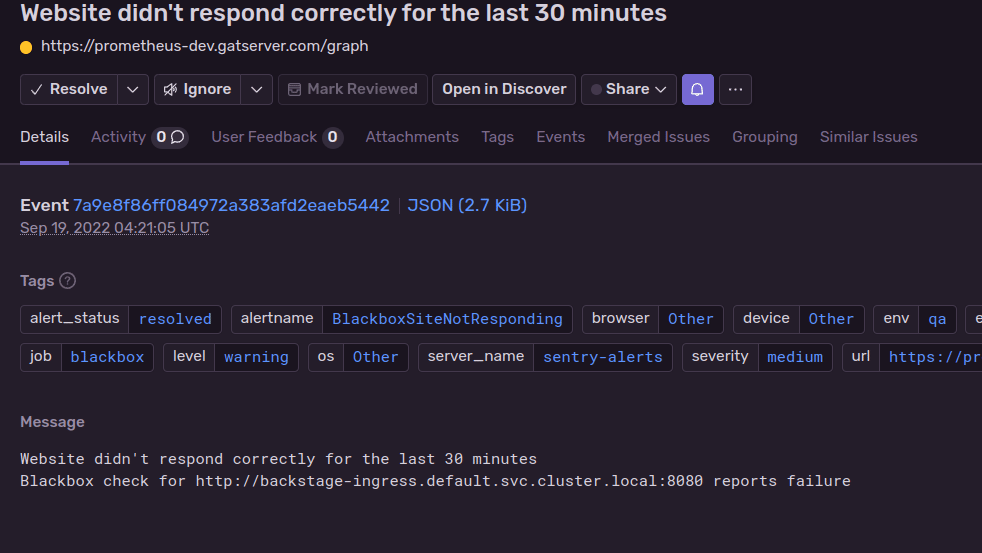Expand the Ignore options dropdown arrow
This screenshot has width=982, height=553.
[257, 89]
